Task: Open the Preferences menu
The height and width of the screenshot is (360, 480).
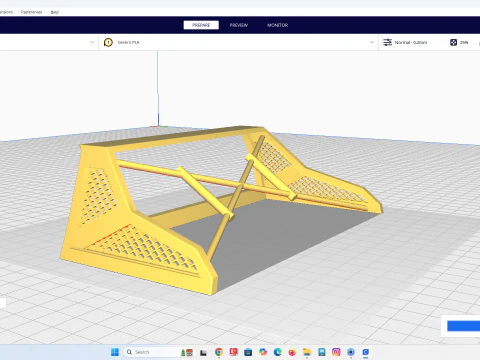Action: click(x=31, y=12)
